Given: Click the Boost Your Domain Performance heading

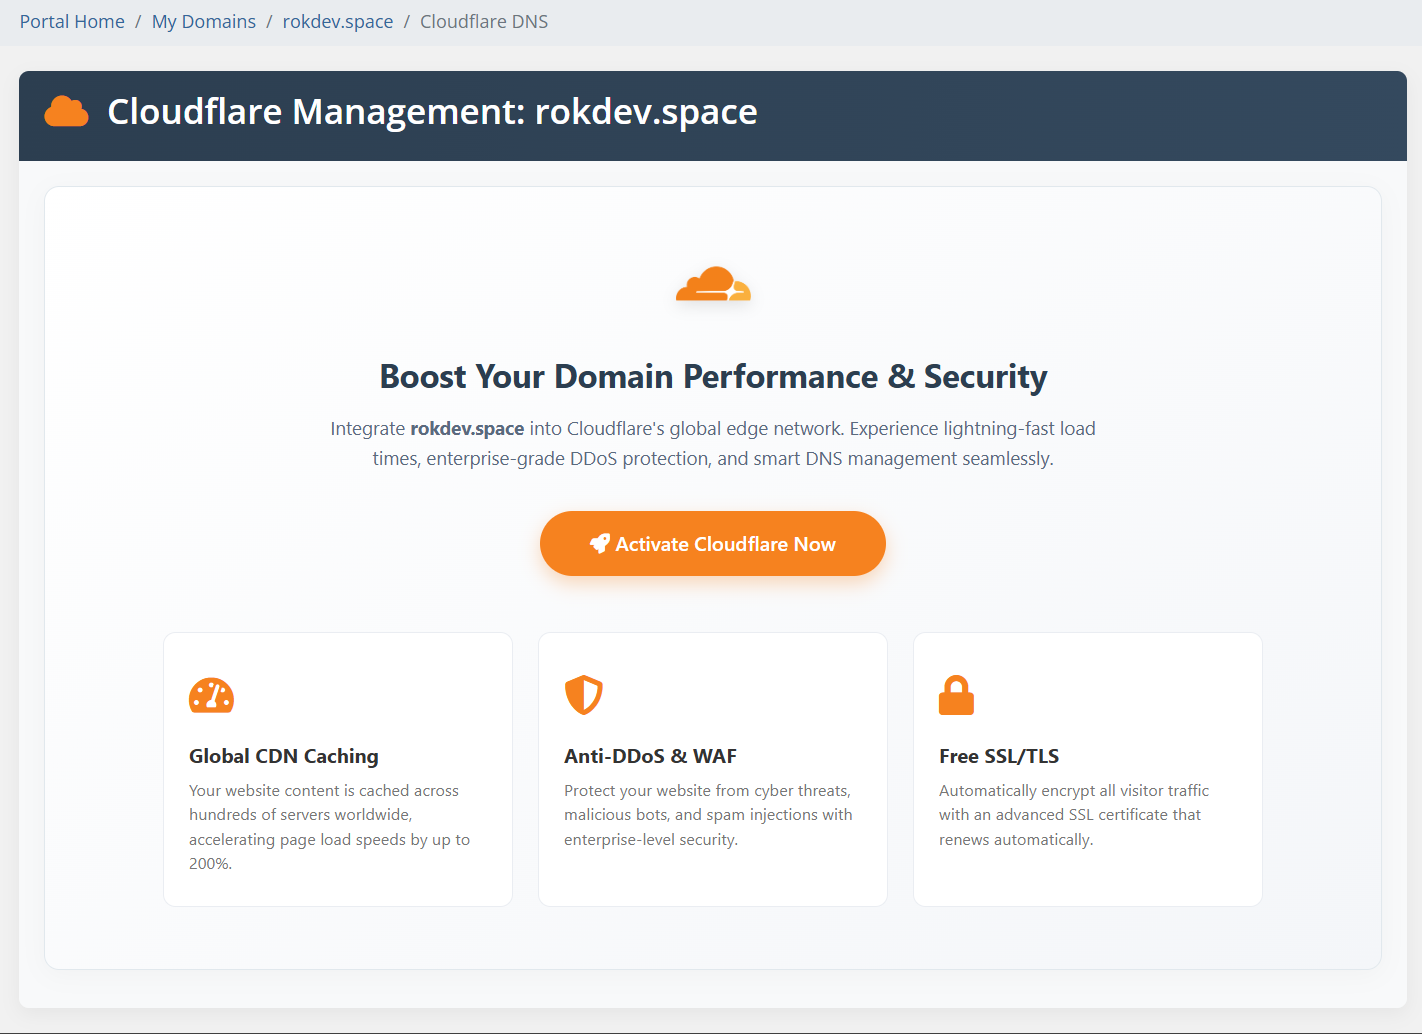Looking at the screenshot, I should click(712, 377).
